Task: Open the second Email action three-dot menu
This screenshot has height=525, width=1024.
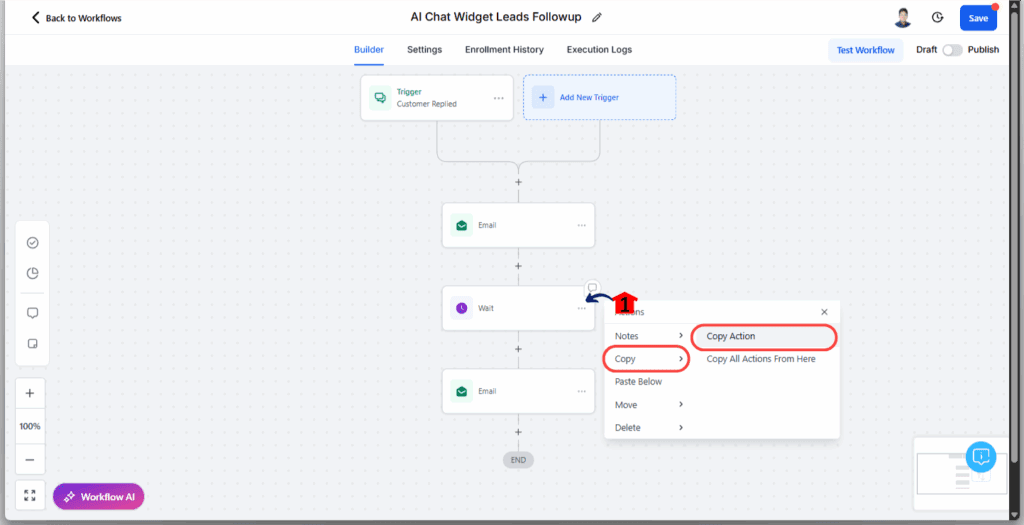Action: [x=581, y=391]
